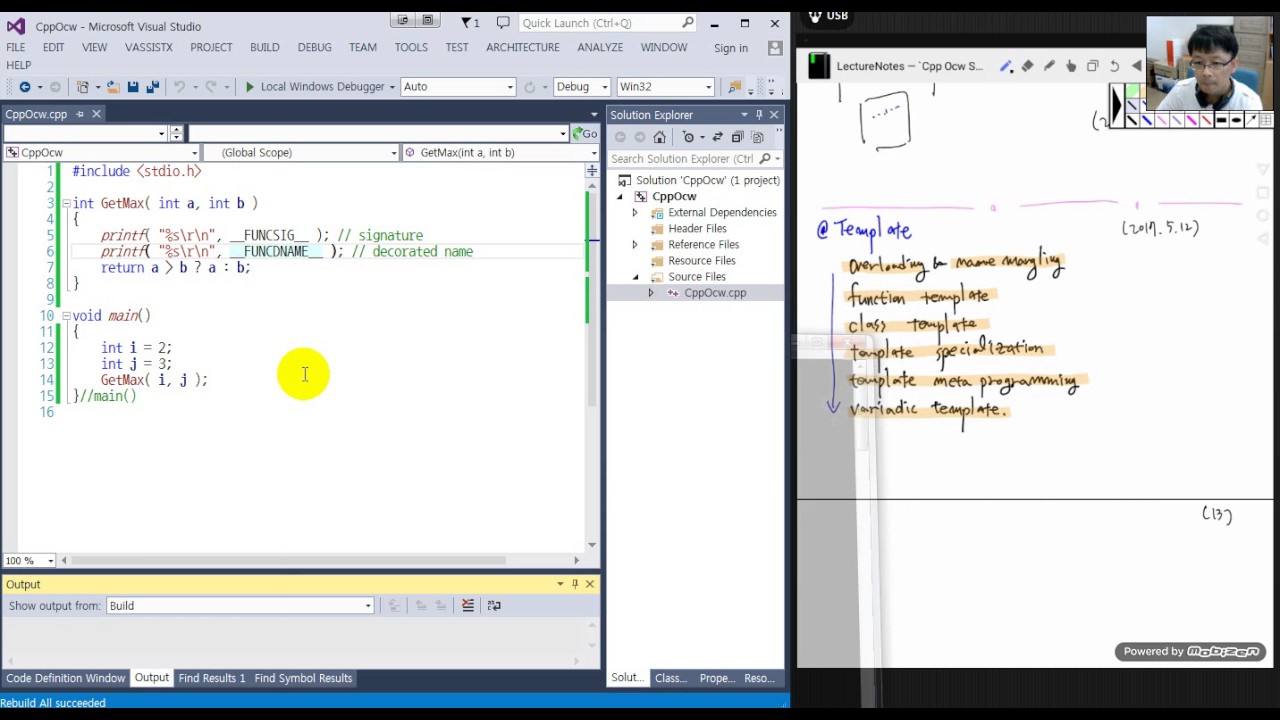
Task: Click Home icon in Solution Explorer
Action: (x=659, y=137)
